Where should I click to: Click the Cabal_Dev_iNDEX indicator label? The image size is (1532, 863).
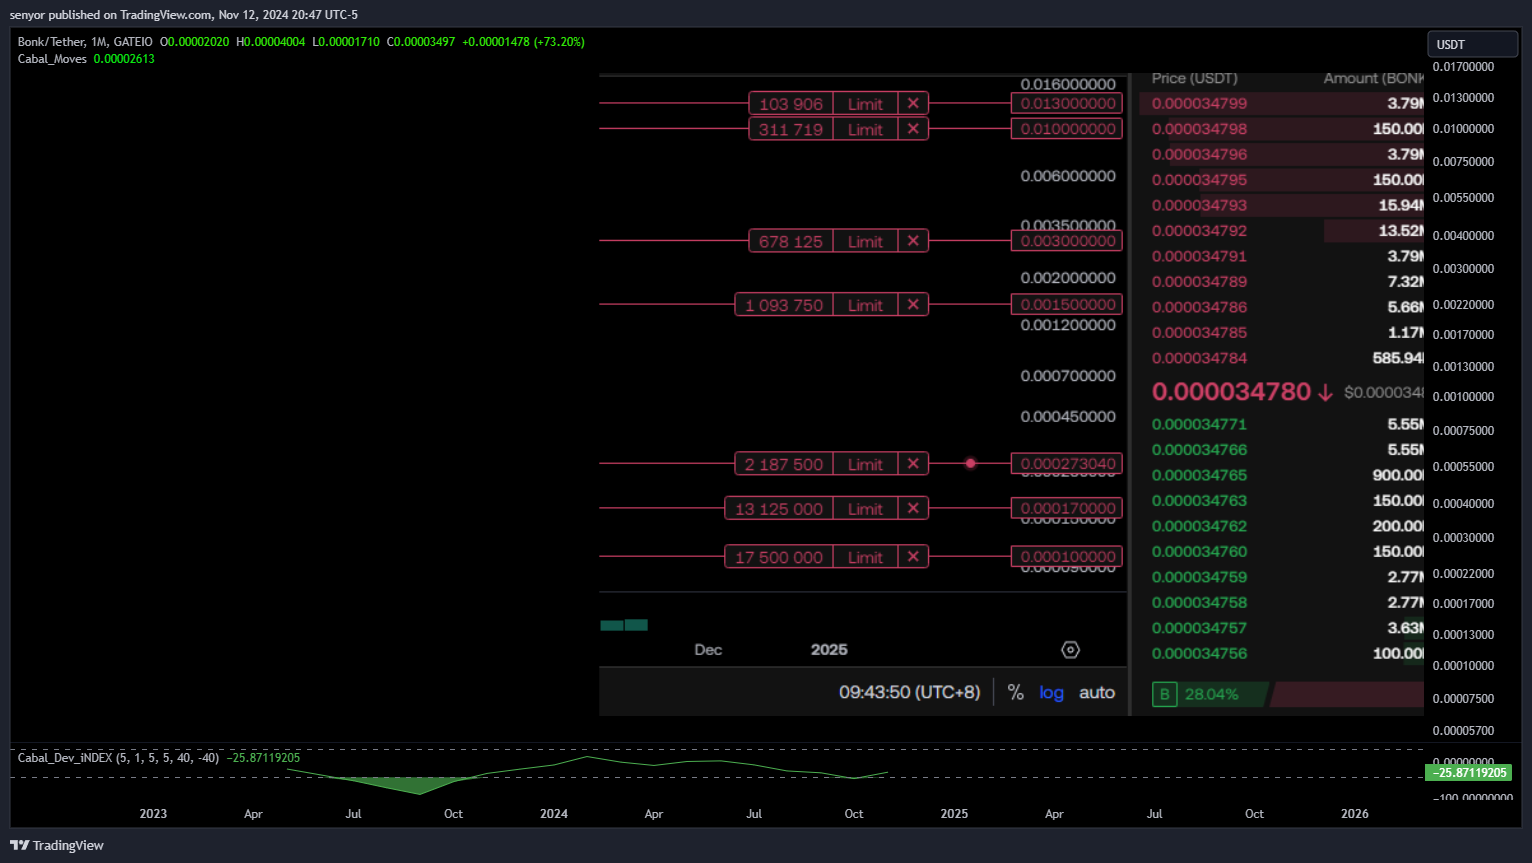117,758
